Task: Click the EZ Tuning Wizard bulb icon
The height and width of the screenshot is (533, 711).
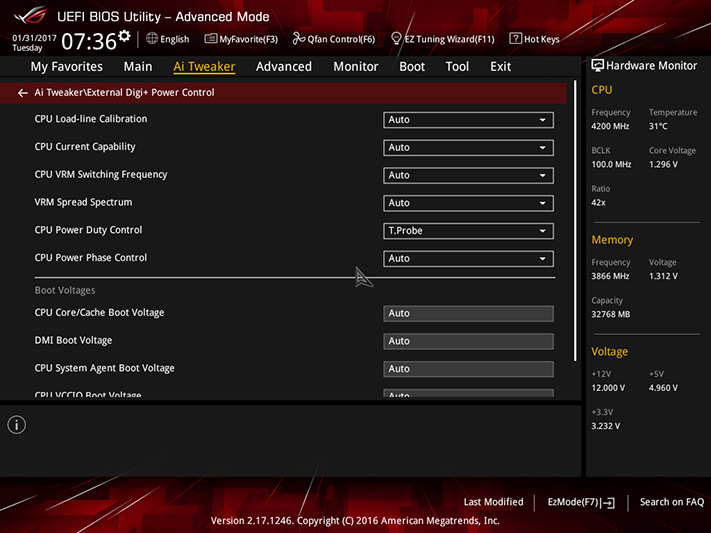Action: pos(396,39)
